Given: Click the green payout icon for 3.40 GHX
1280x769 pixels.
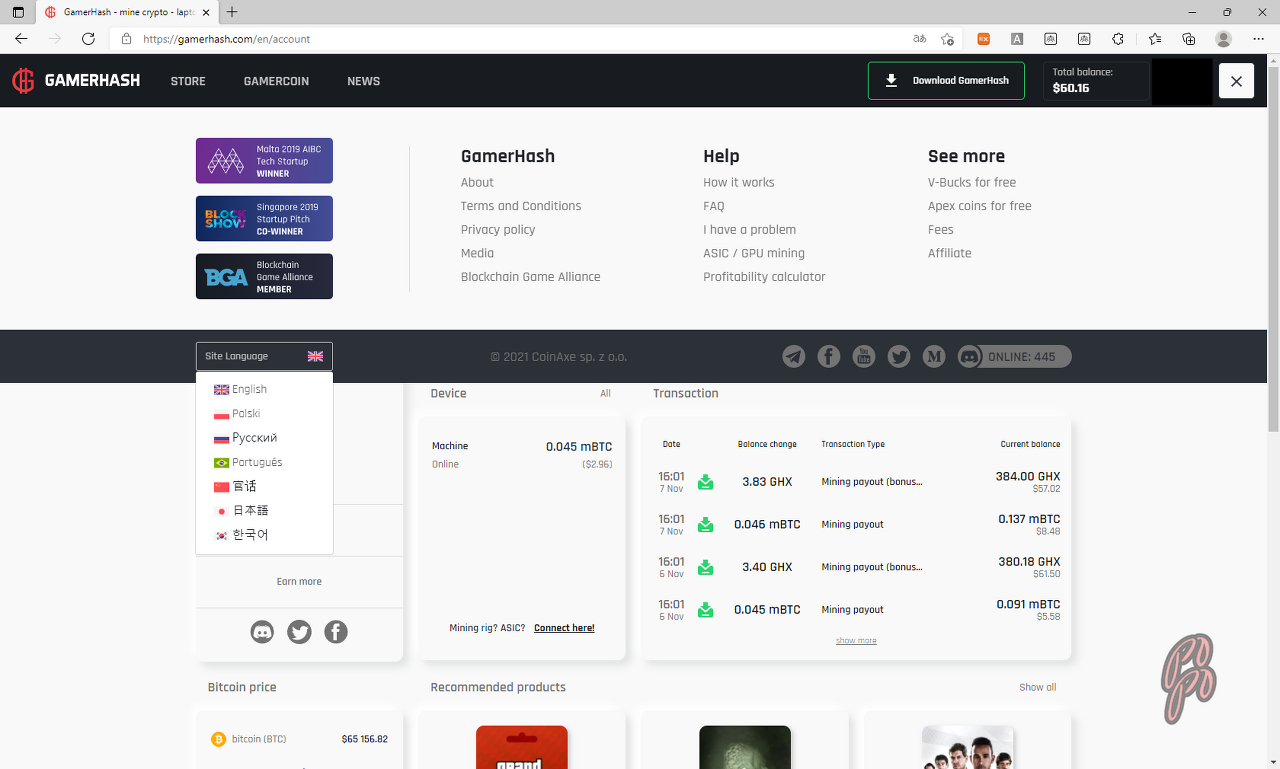Looking at the screenshot, I should 705,567.
